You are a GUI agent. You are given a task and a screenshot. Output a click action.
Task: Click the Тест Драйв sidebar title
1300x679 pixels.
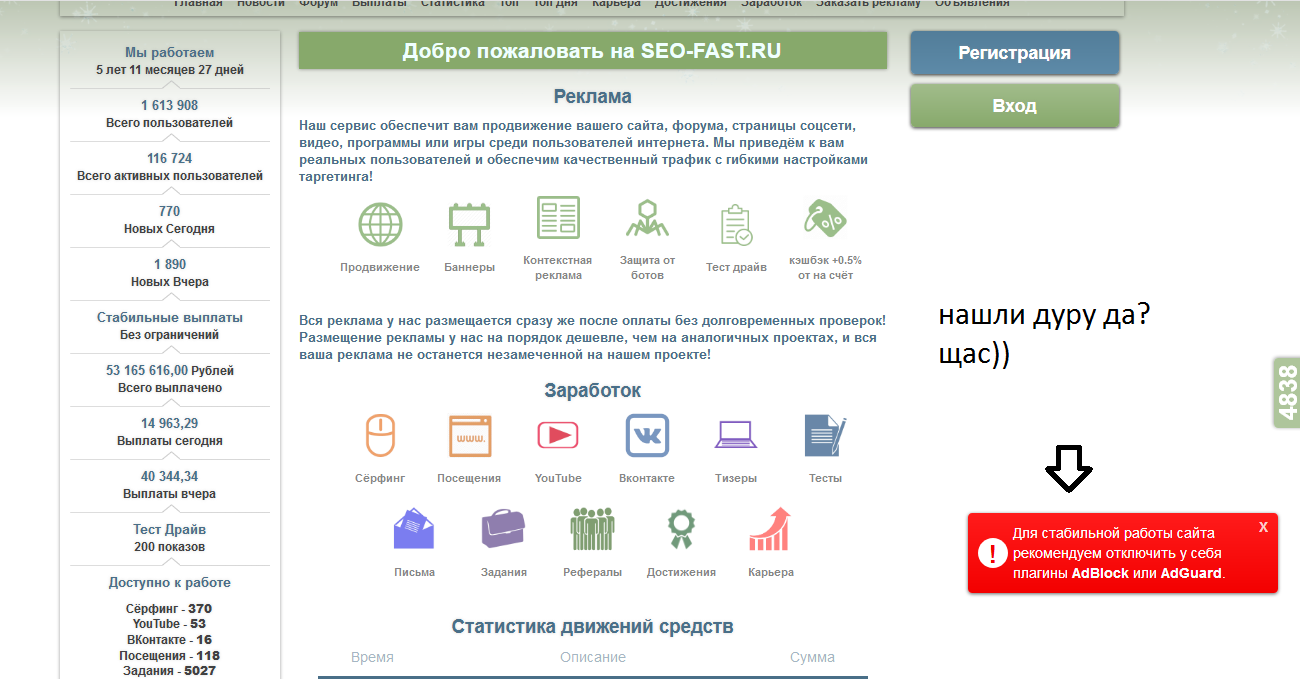[x=170, y=529]
